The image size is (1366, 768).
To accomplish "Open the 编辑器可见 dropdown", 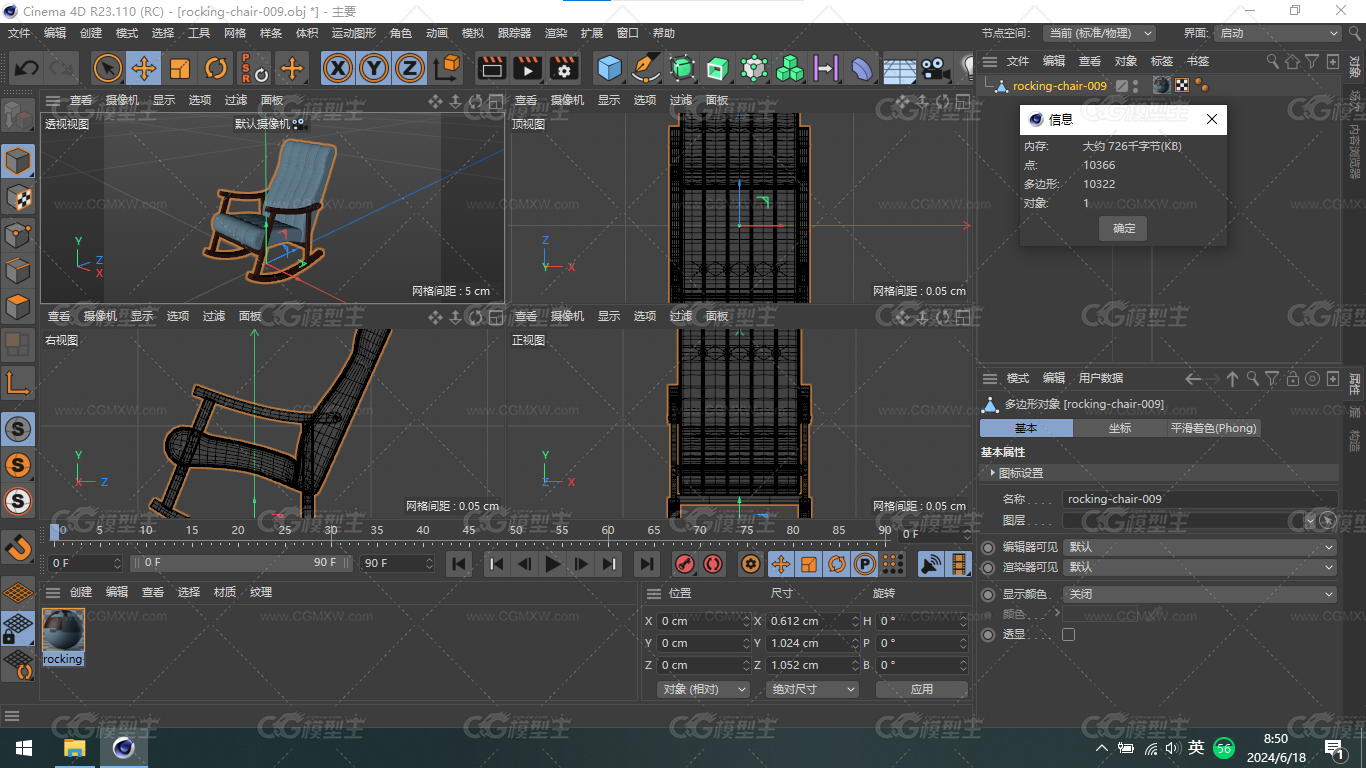I will (1201, 547).
